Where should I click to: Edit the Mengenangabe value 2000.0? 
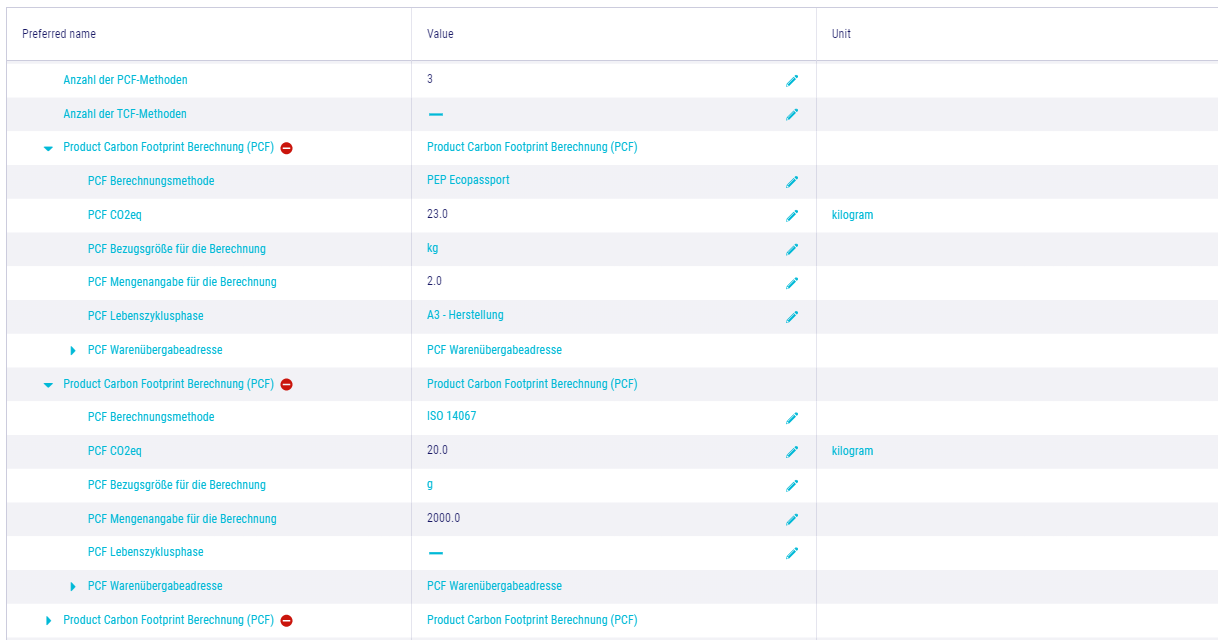click(x=792, y=520)
